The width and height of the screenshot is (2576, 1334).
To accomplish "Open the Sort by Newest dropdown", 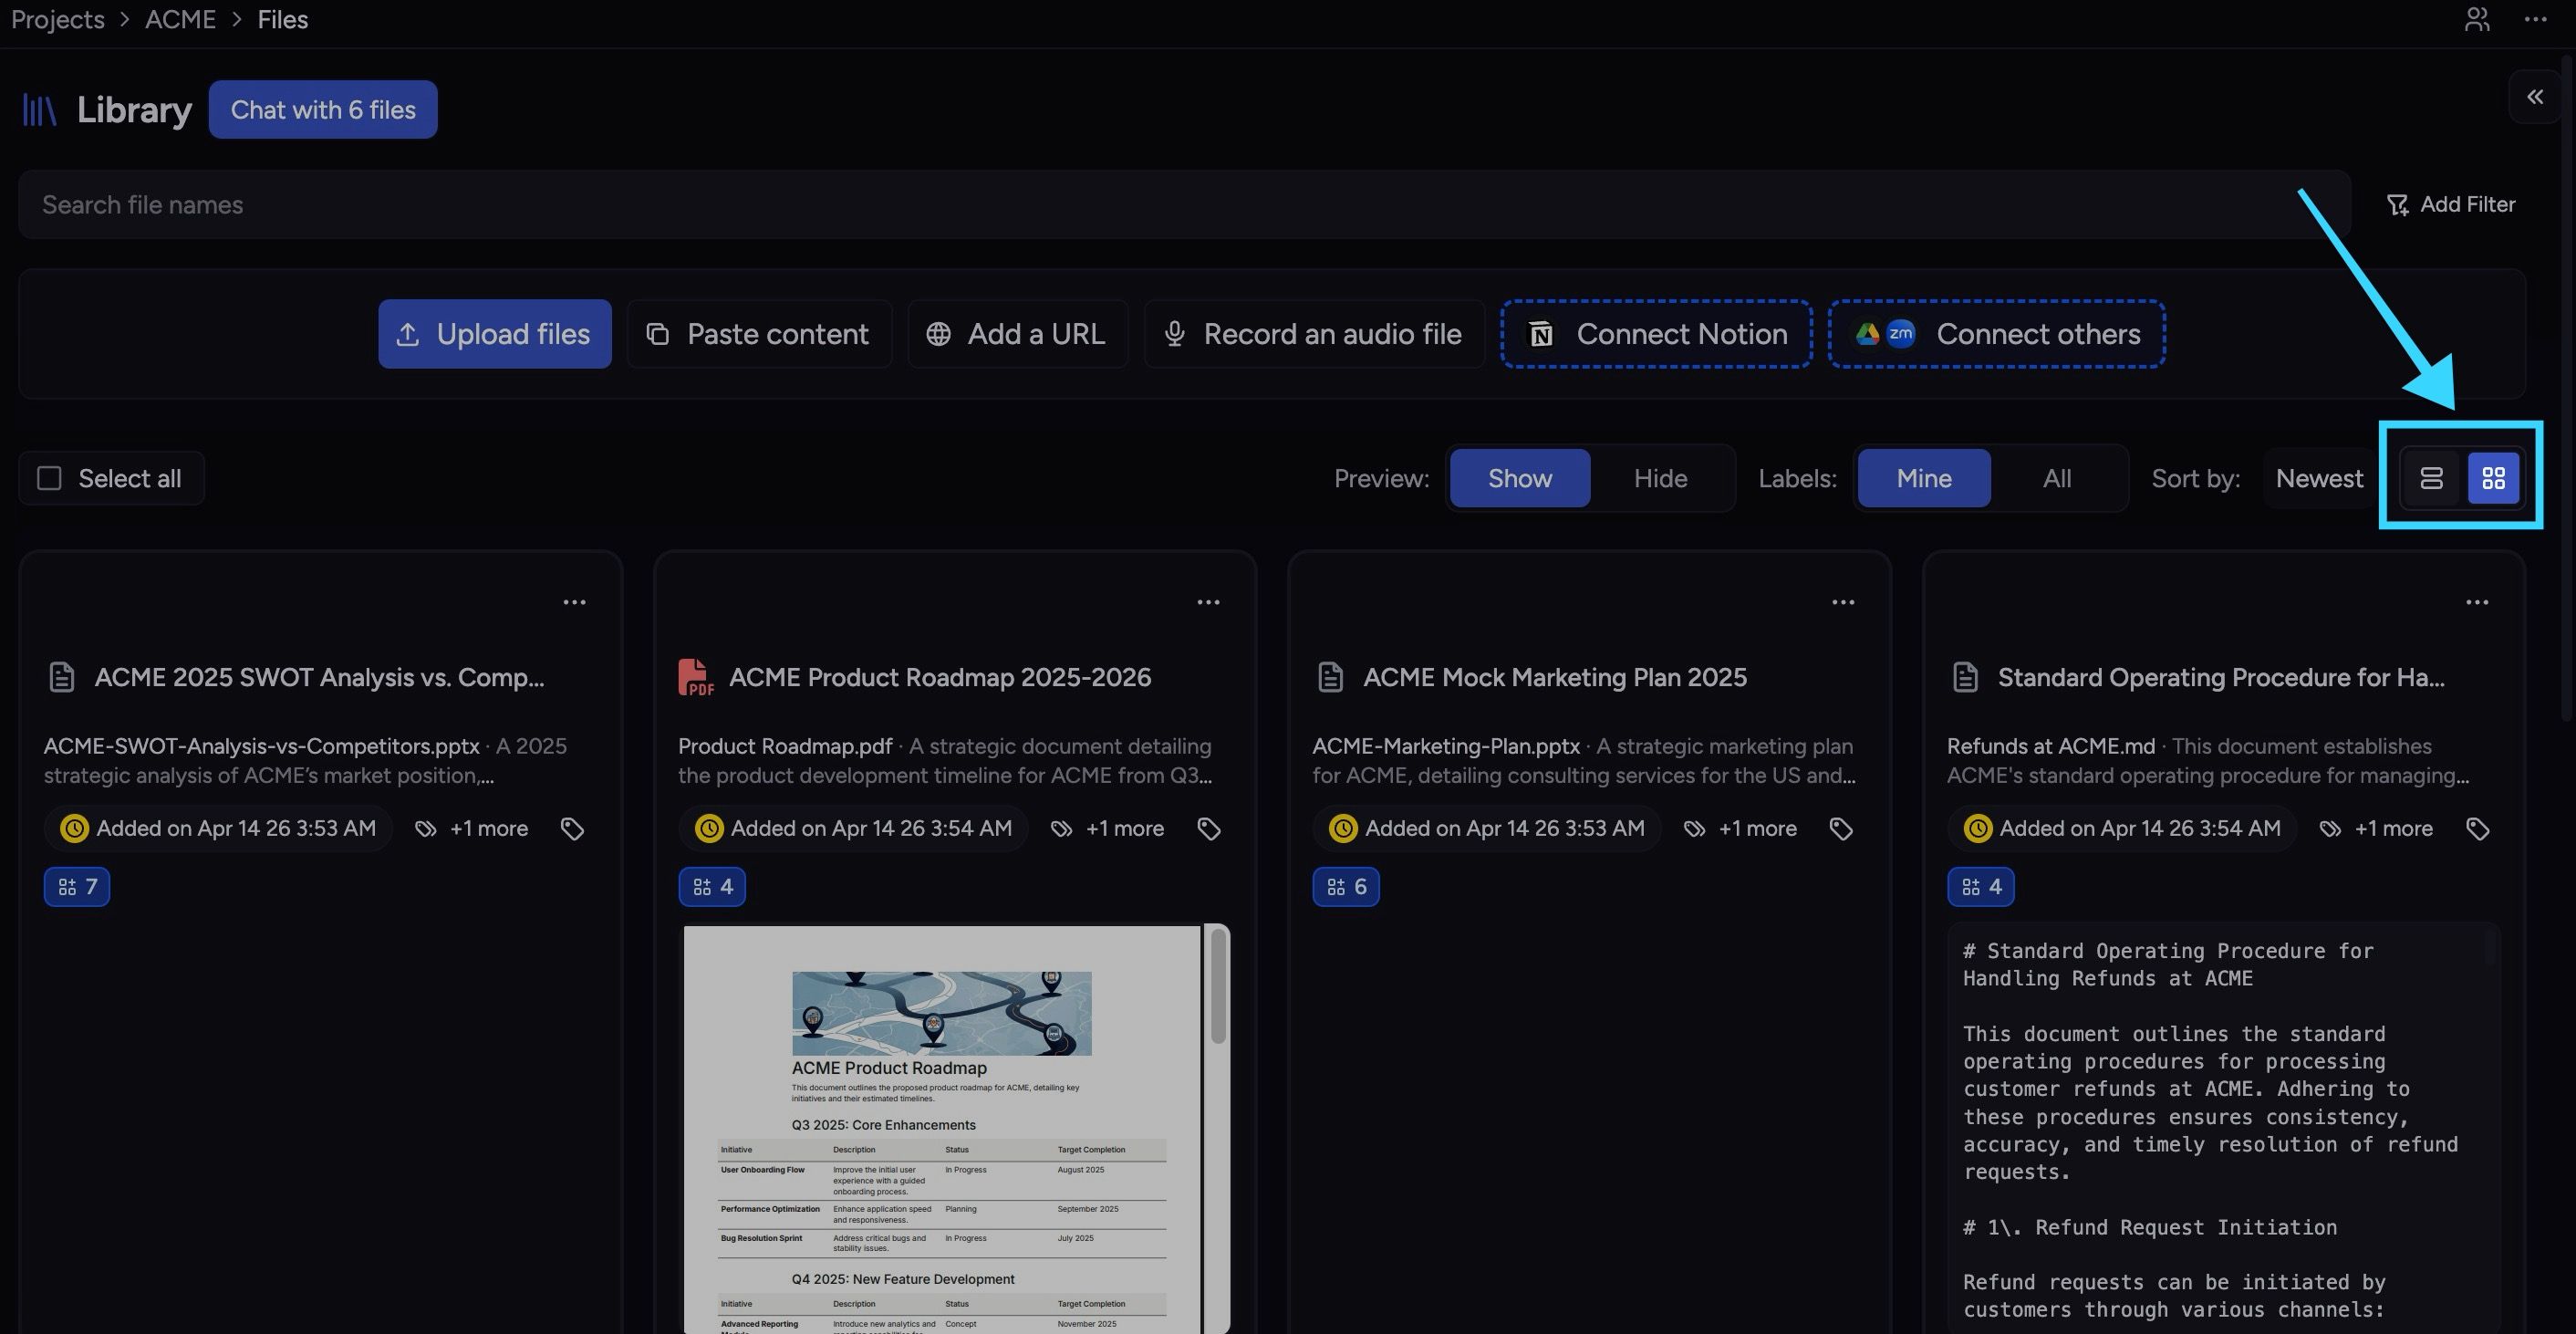I will [x=2319, y=478].
